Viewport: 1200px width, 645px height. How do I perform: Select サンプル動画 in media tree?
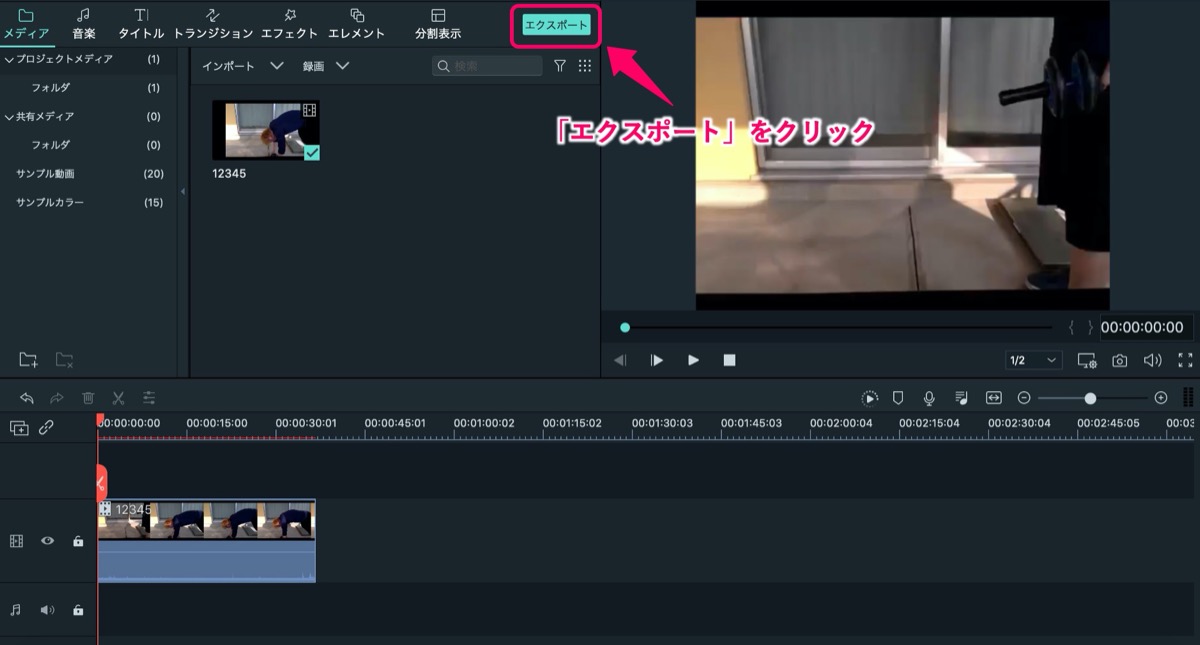click(x=45, y=174)
